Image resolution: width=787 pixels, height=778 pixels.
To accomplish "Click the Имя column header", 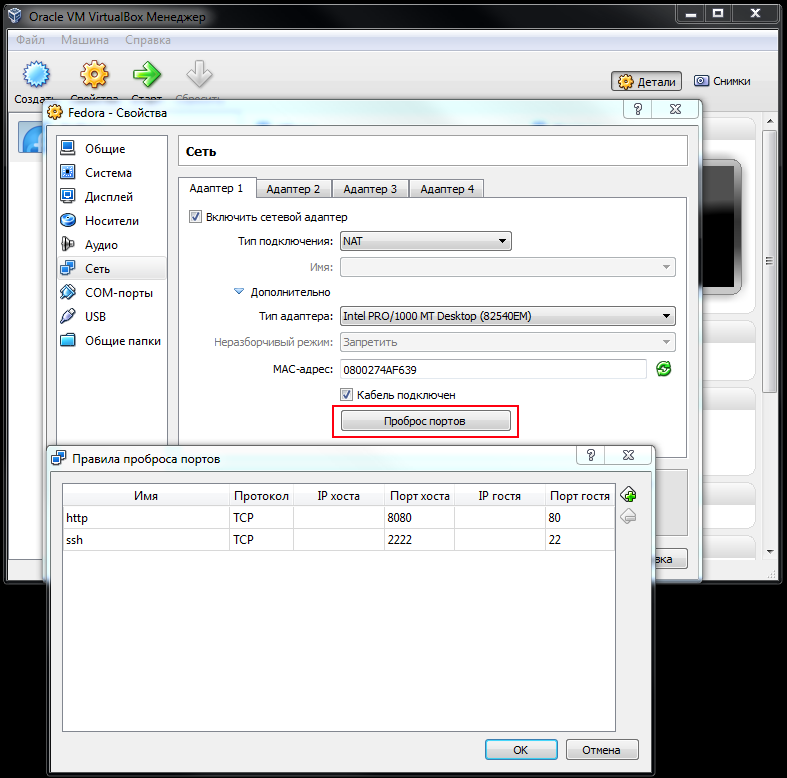I will (x=146, y=496).
